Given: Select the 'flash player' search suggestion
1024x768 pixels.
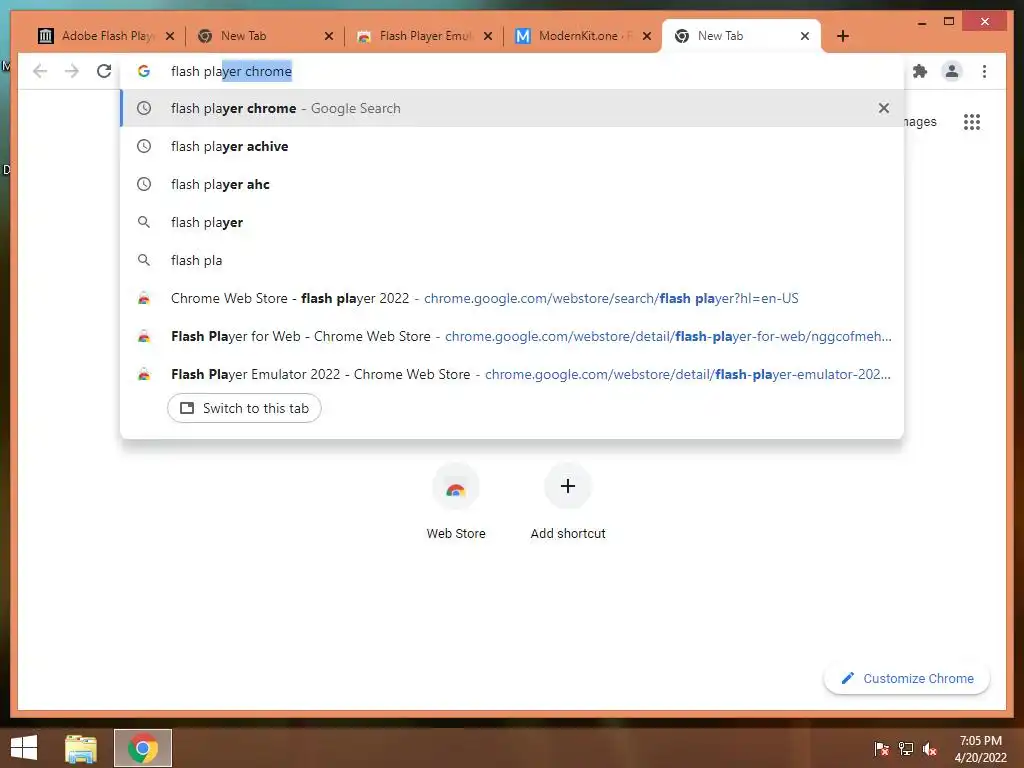Looking at the screenshot, I should [x=512, y=222].
